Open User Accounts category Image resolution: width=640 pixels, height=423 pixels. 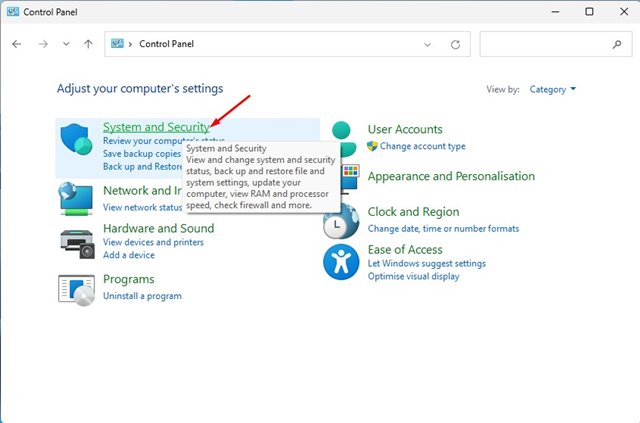[x=405, y=129]
